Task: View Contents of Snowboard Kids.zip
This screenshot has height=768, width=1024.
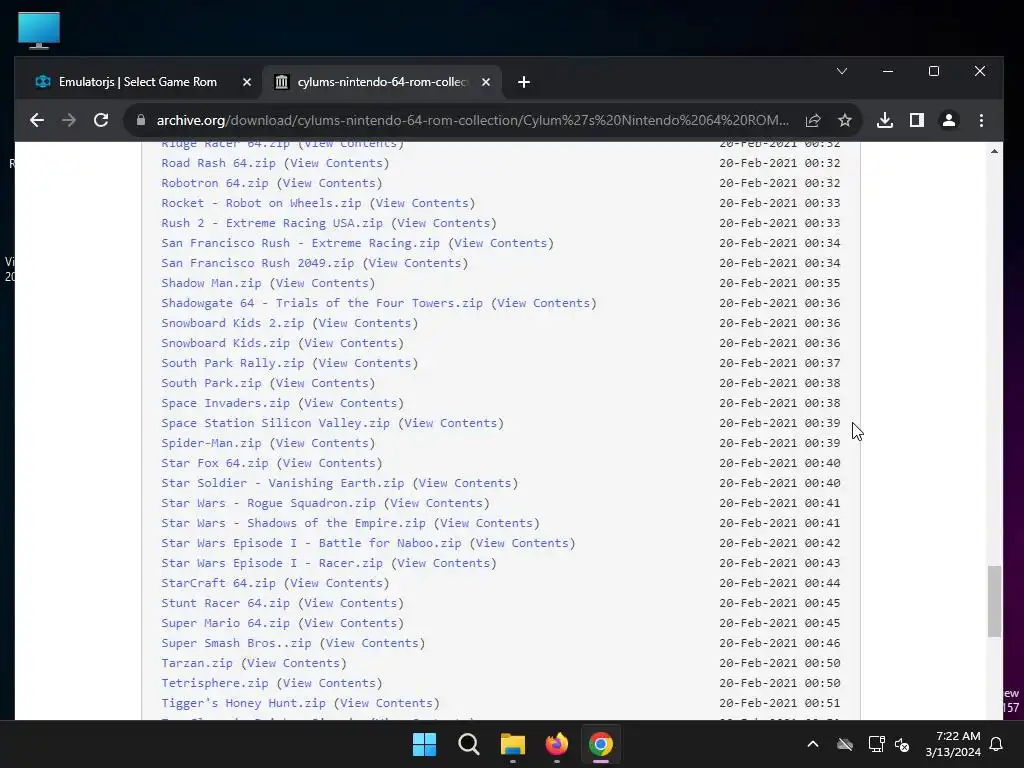Action: coord(351,344)
